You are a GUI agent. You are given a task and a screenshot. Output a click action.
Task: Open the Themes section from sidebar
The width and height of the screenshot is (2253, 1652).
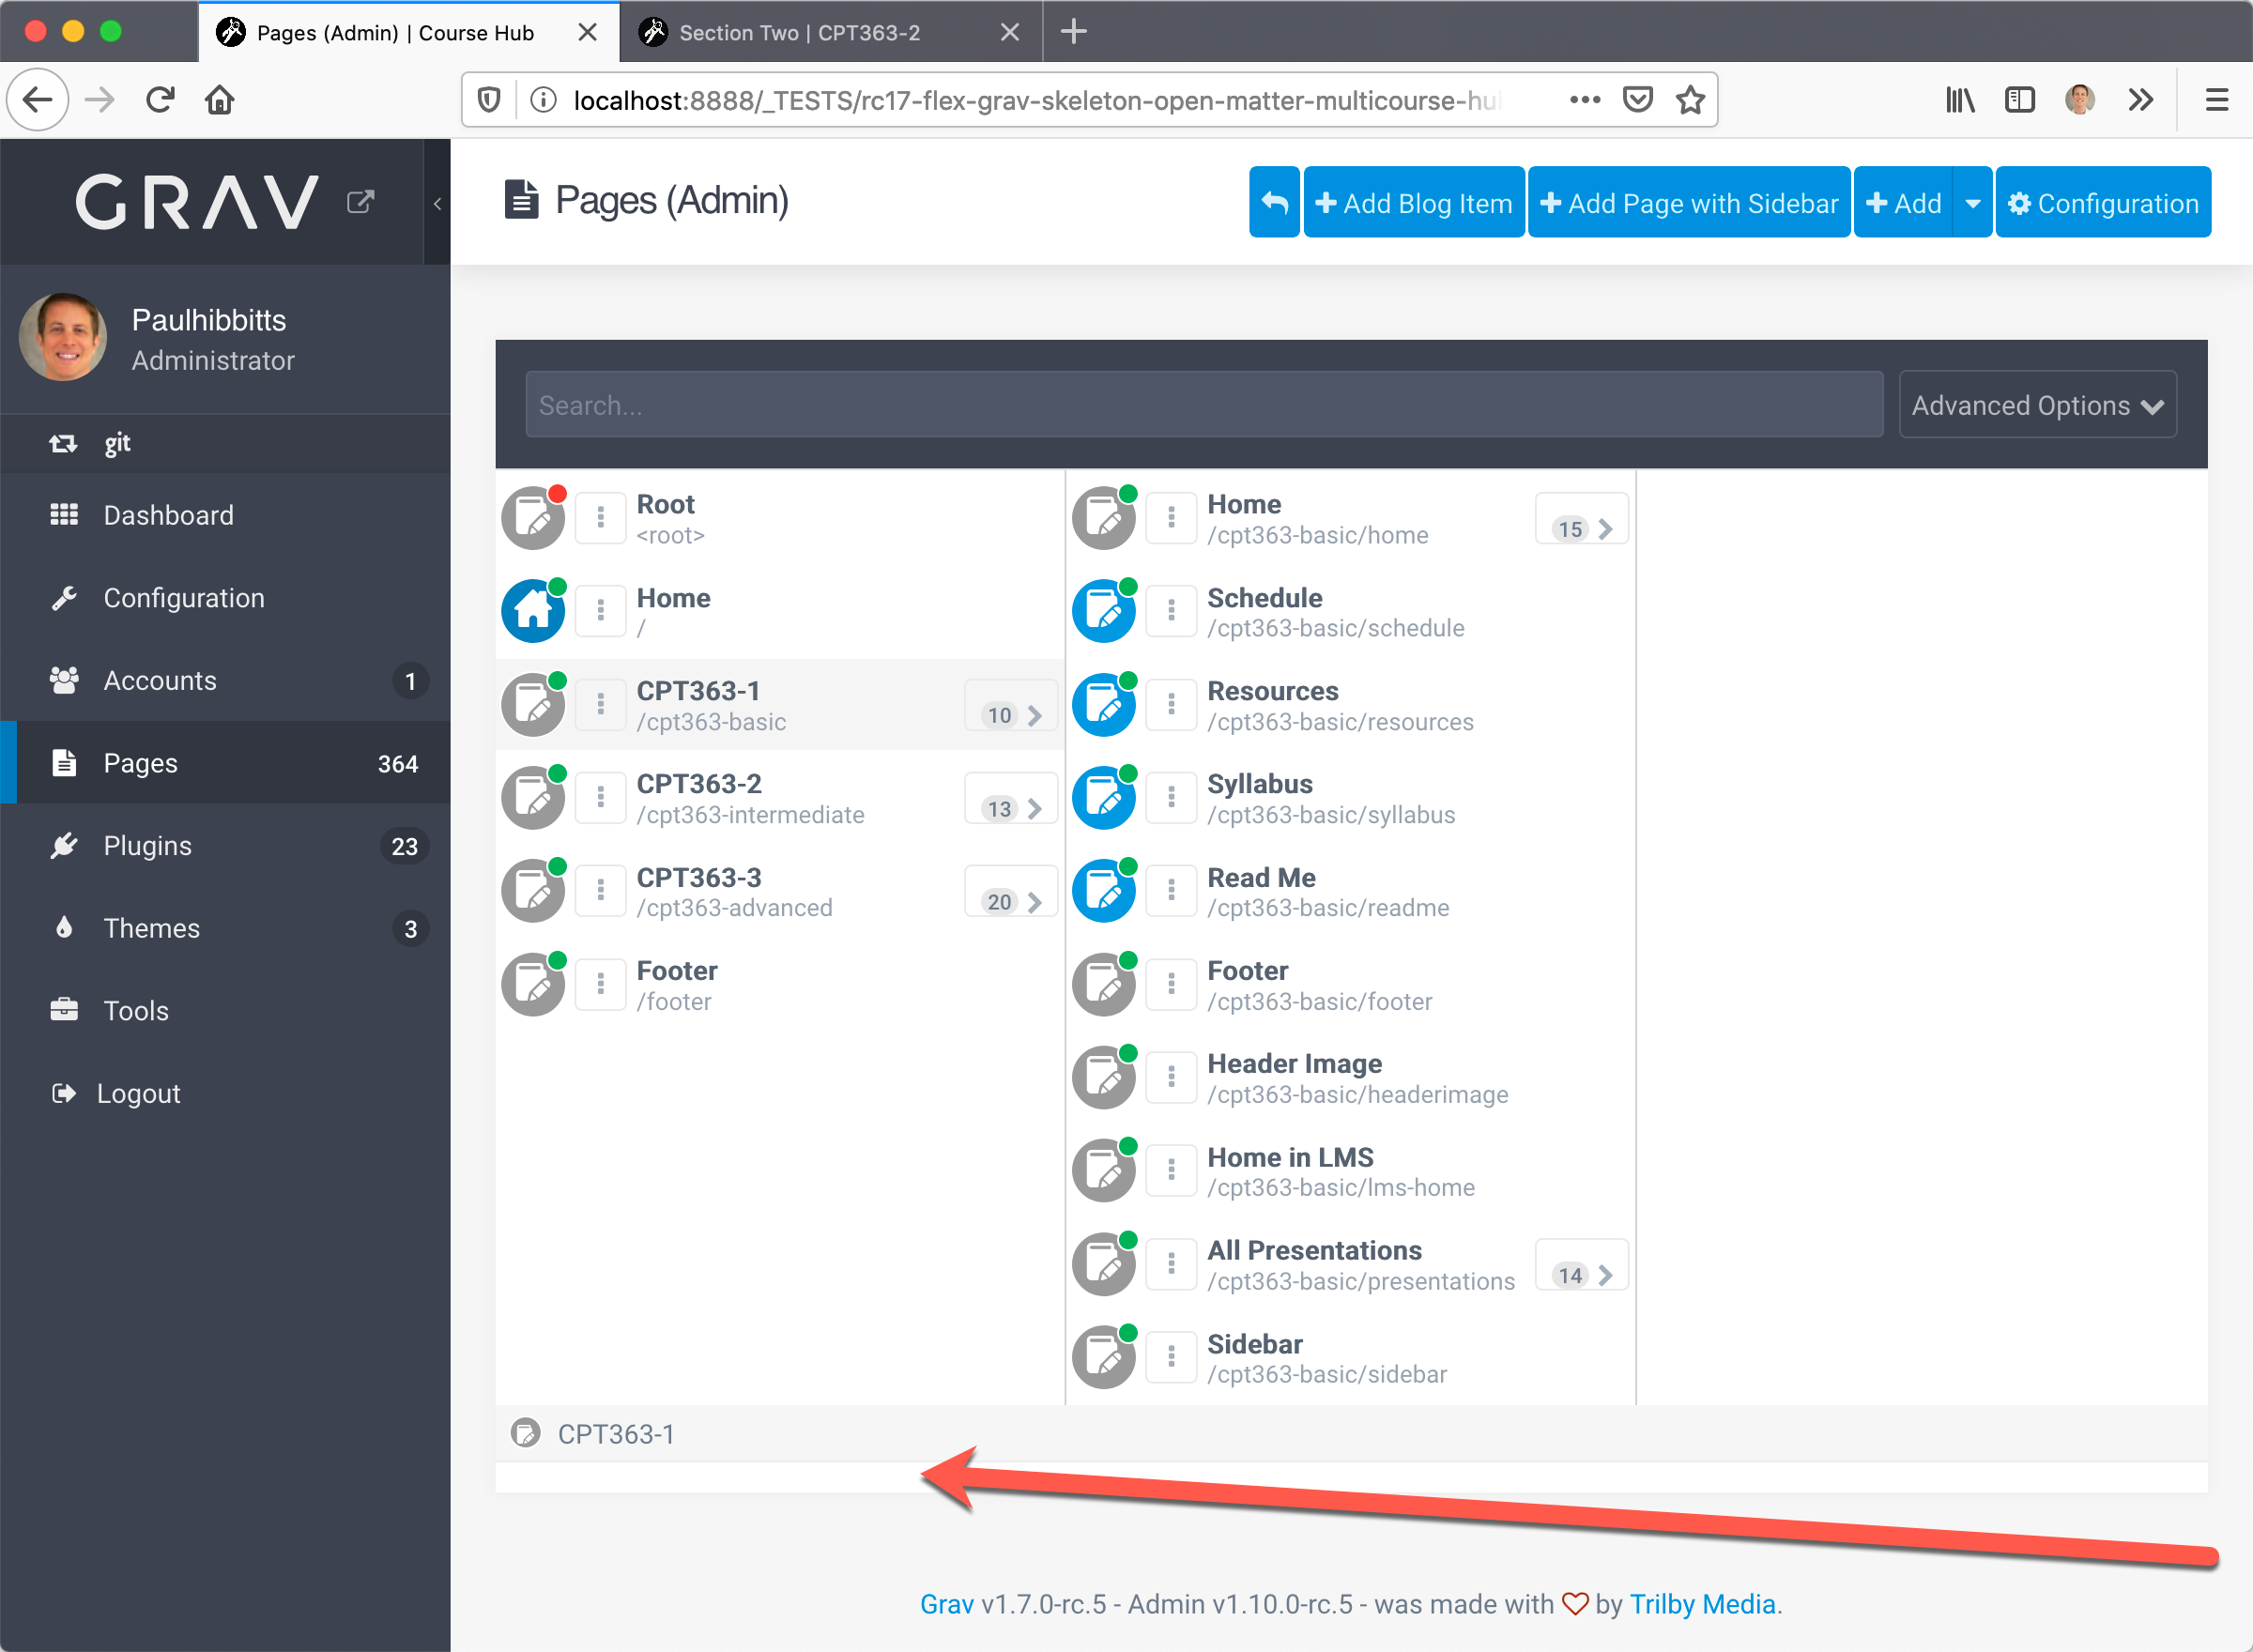click(x=151, y=927)
